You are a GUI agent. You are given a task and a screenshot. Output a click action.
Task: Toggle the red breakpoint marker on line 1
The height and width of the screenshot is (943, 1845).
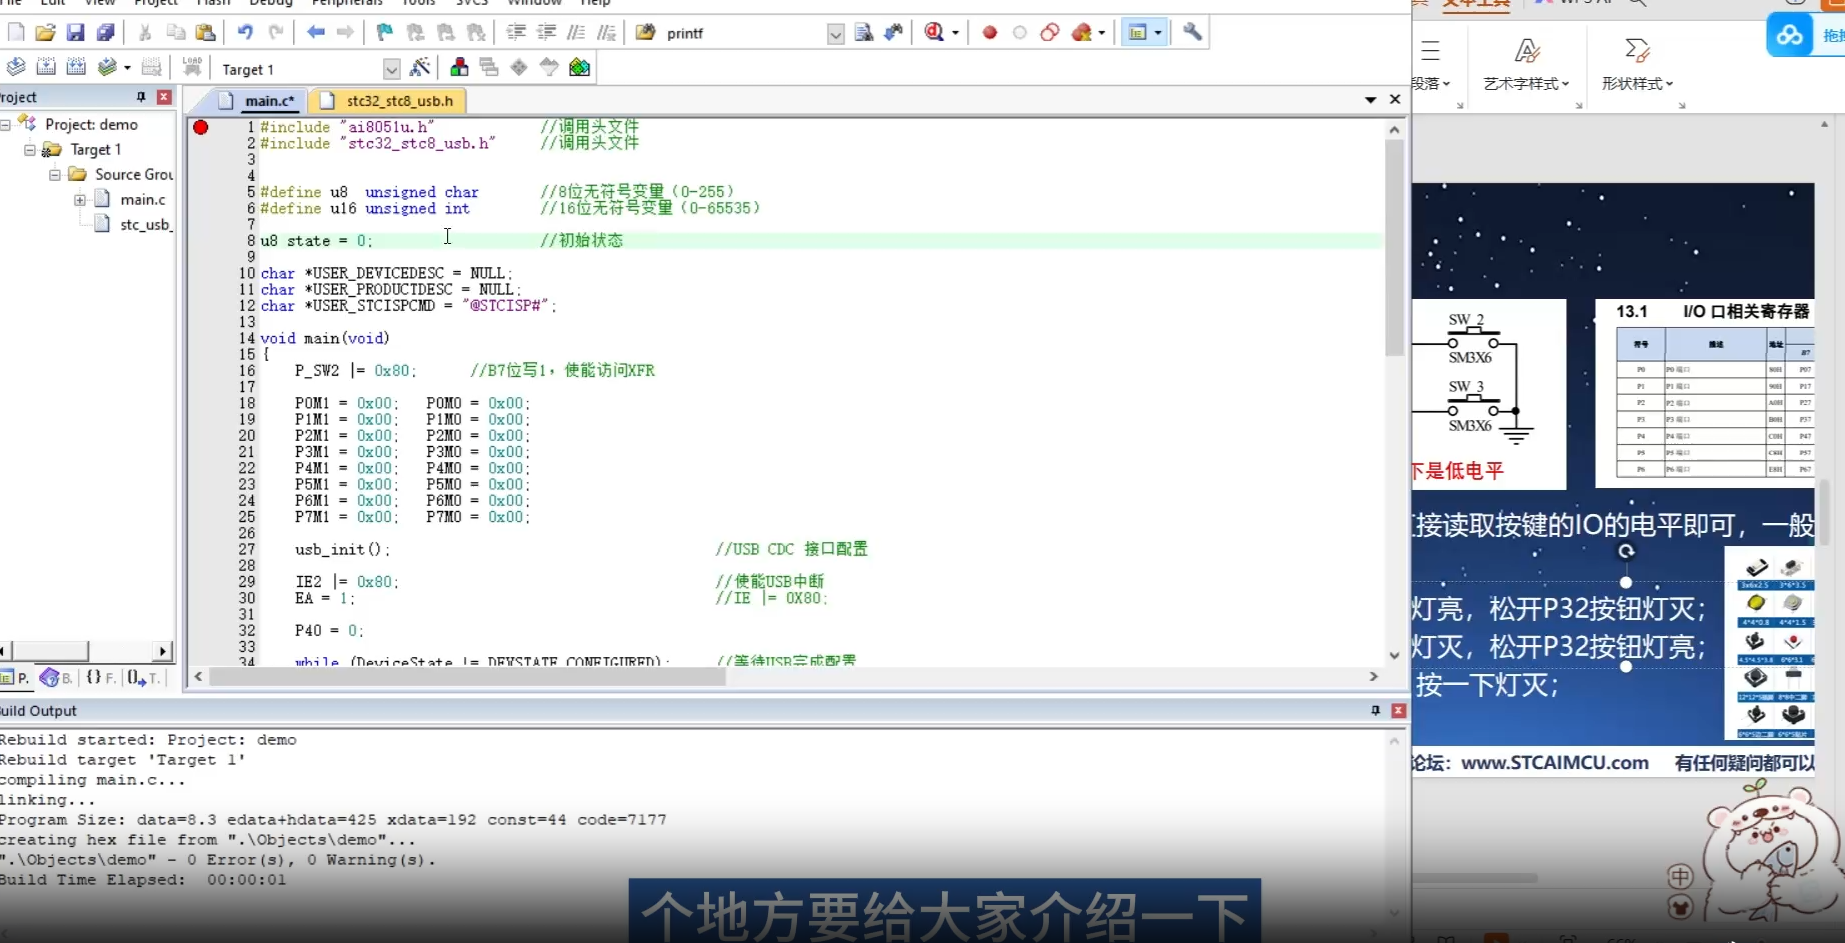(x=201, y=127)
